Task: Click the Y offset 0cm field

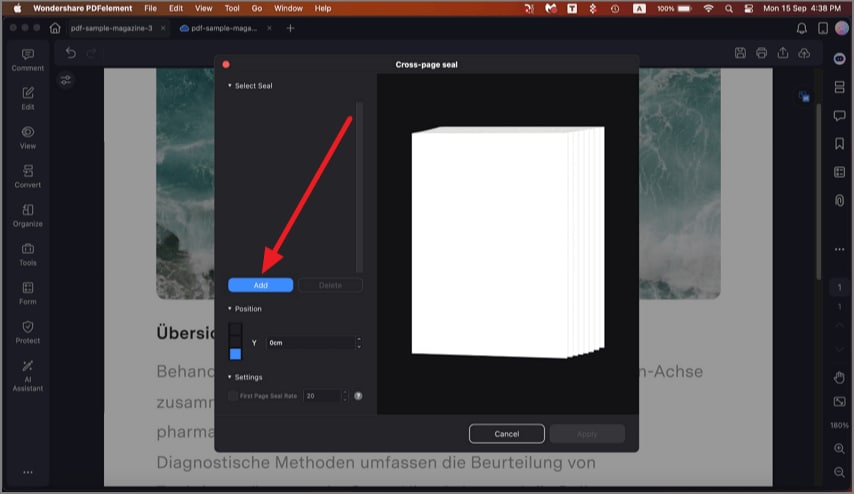Action: pos(310,343)
